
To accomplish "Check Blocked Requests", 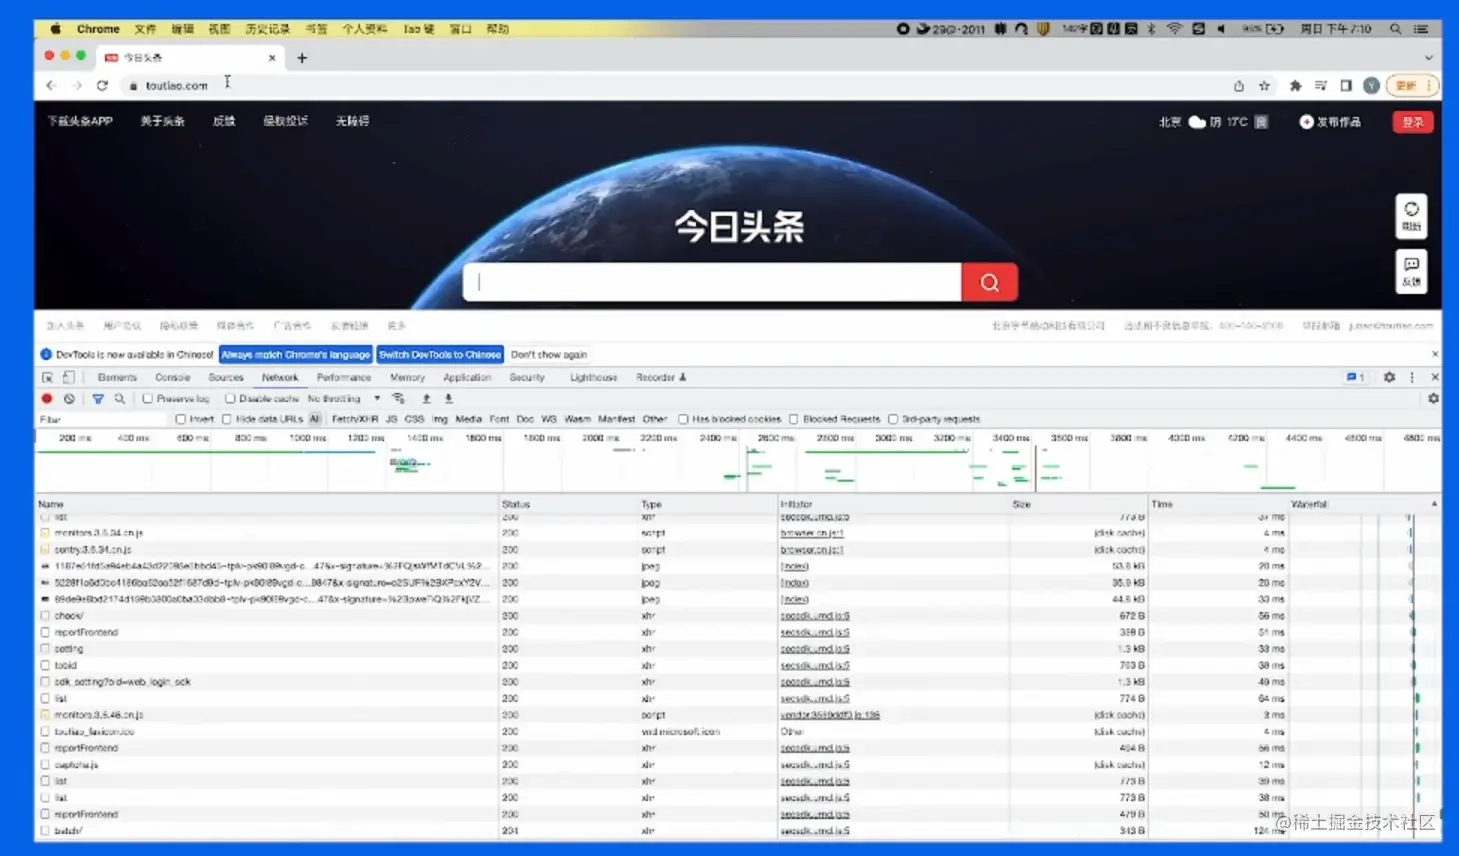I will click(794, 420).
